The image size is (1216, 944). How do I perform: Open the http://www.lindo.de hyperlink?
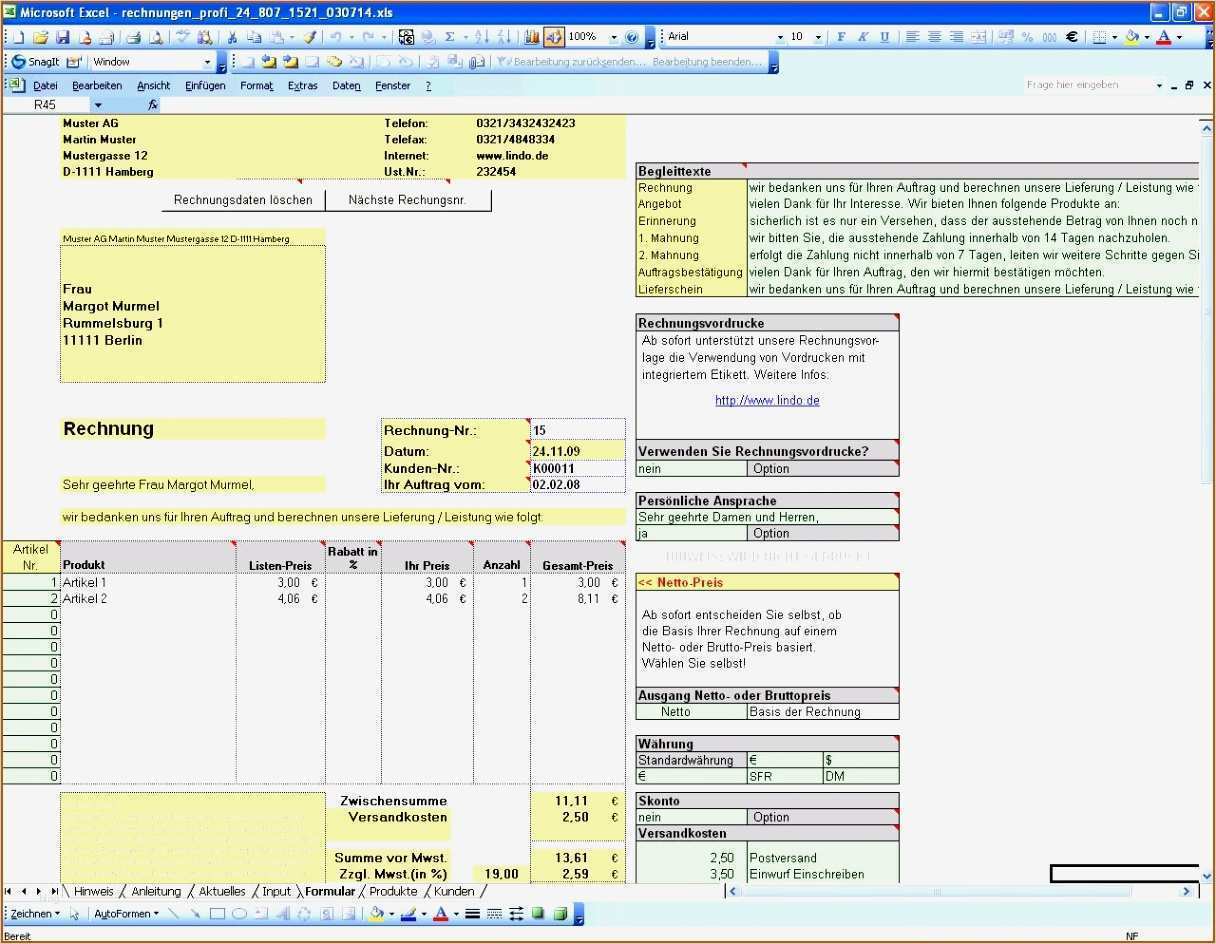(x=767, y=400)
